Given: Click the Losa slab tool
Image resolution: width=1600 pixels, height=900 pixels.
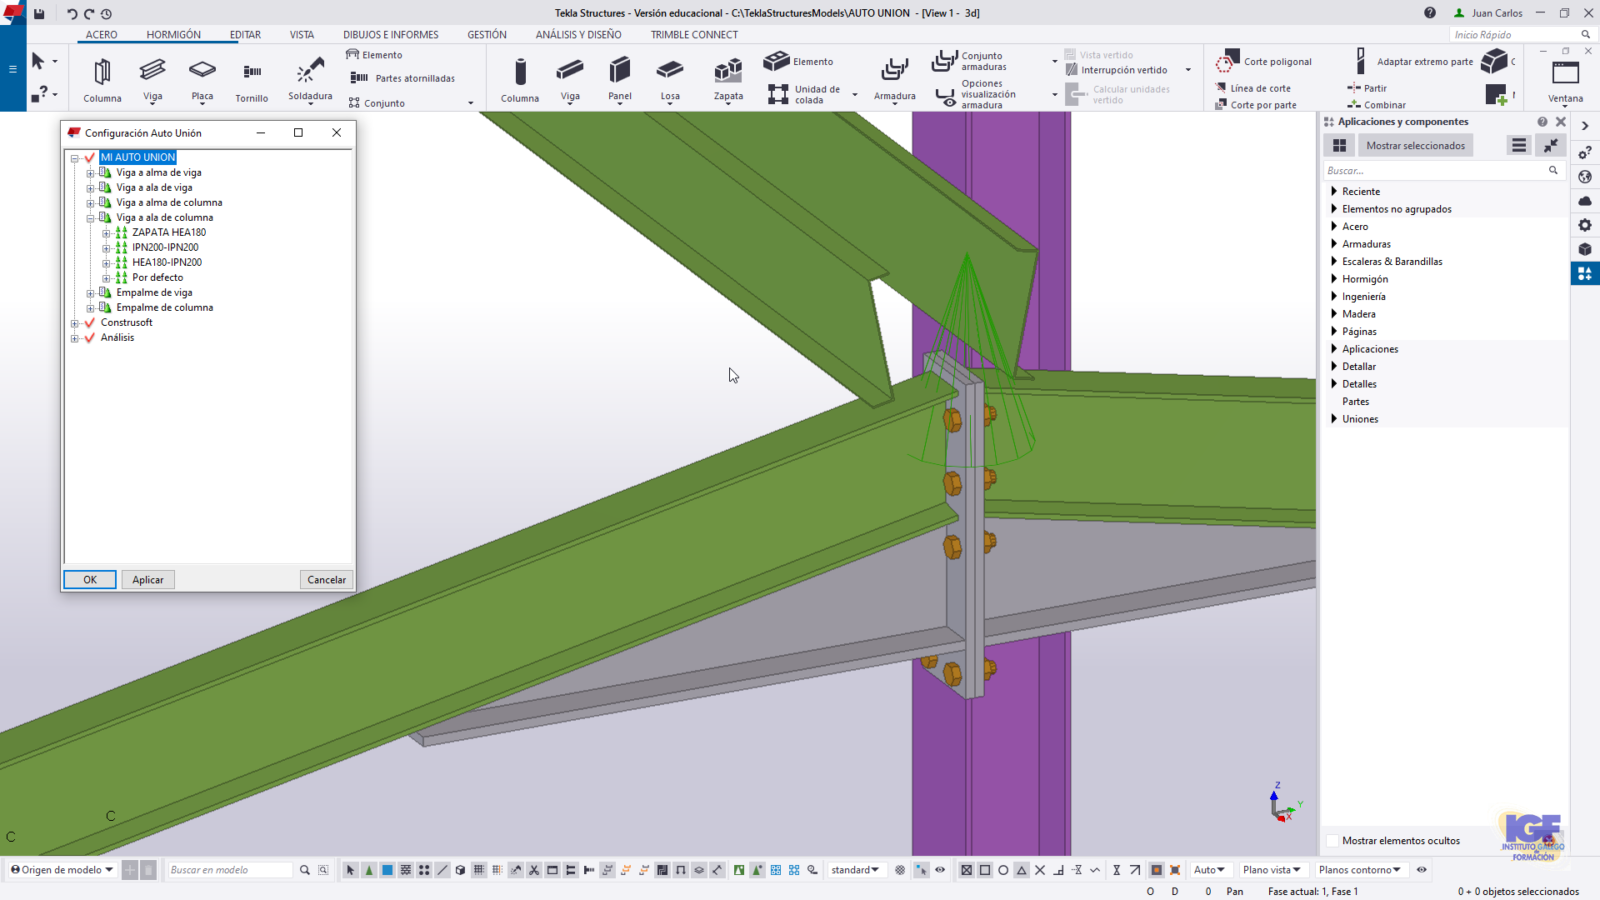Looking at the screenshot, I should pos(670,79).
